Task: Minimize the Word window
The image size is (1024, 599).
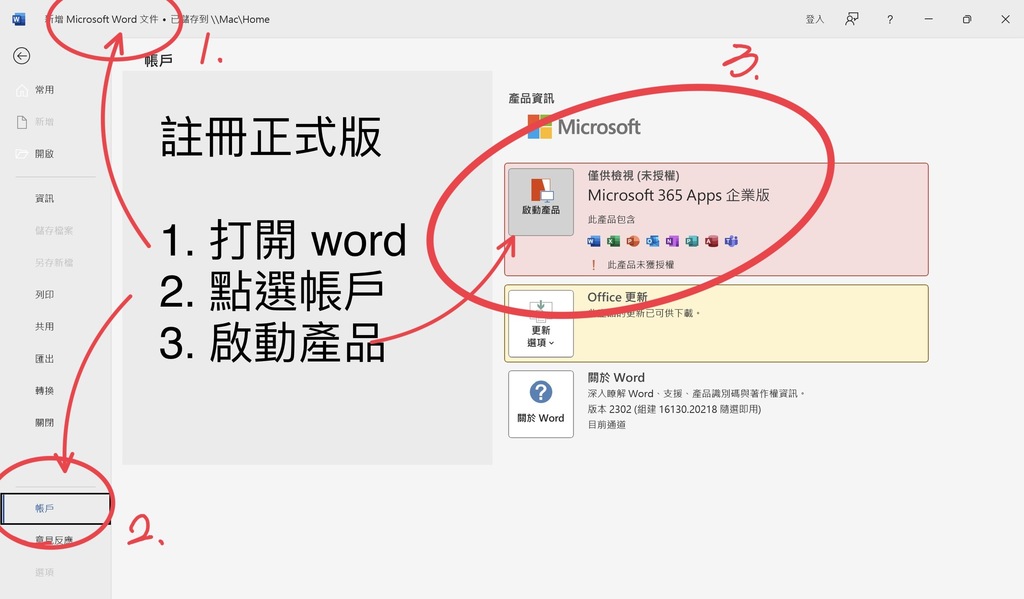Action: coord(928,20)
